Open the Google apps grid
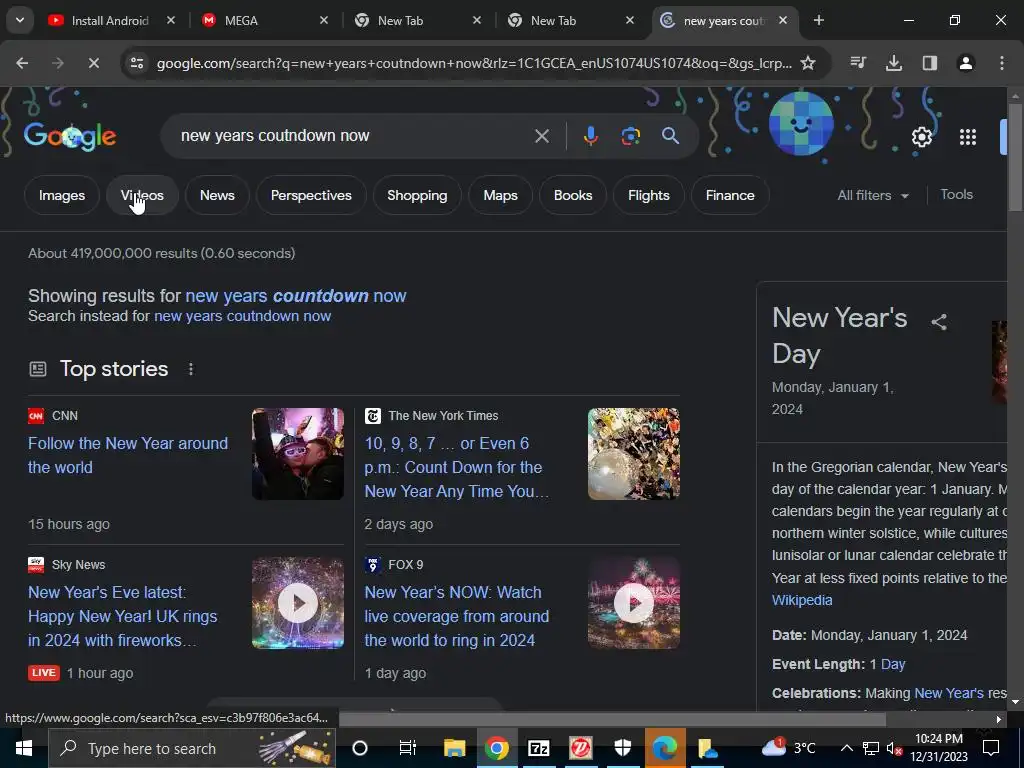The image size is (1024, 768). [968, 136]
